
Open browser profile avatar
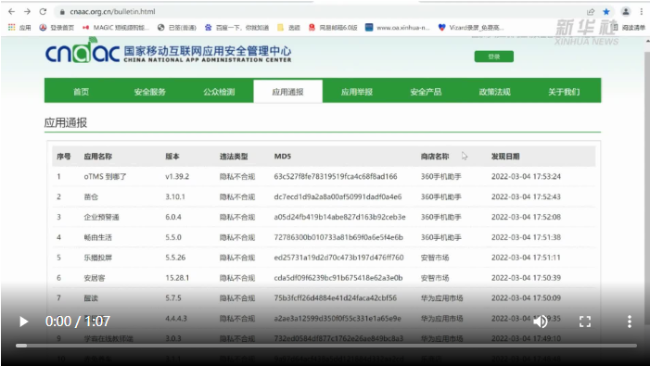[626, 12]
